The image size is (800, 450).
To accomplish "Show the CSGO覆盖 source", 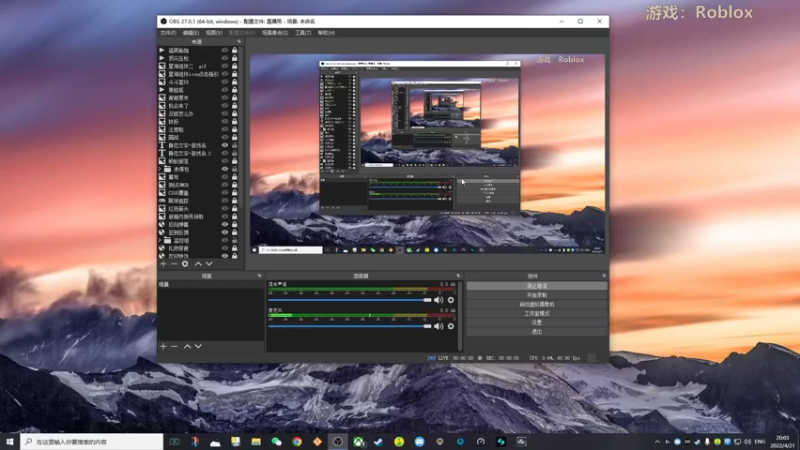I will click(225, 193).
